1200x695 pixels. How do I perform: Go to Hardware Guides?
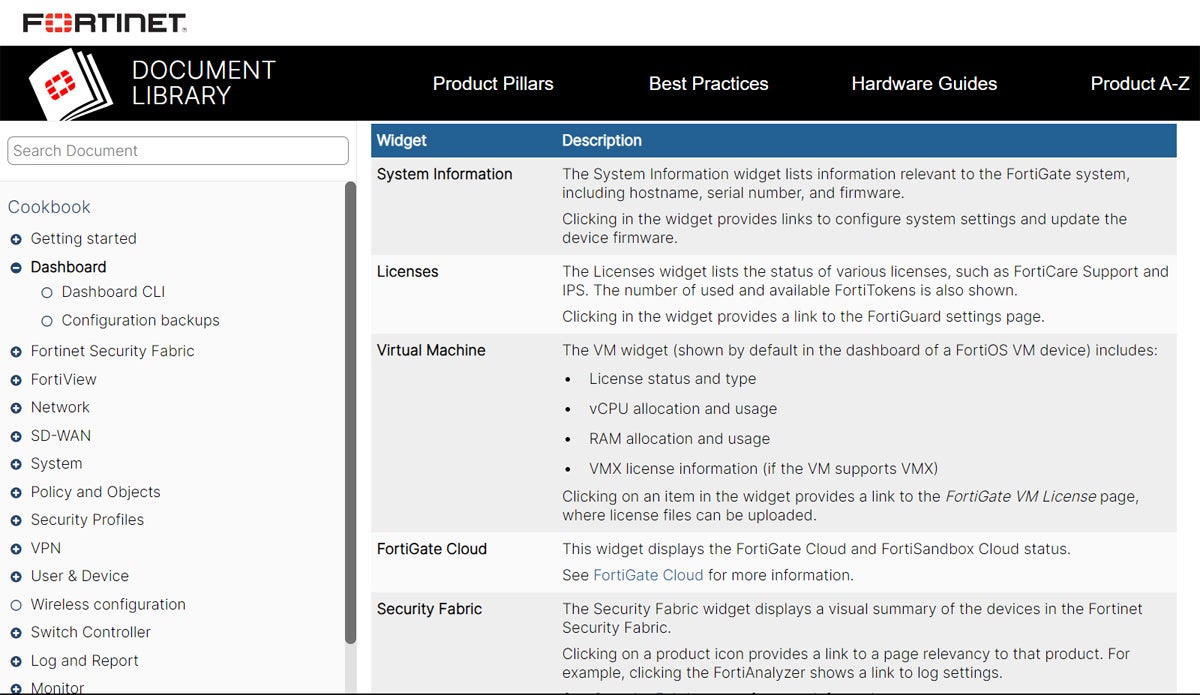tap(924, 84)
